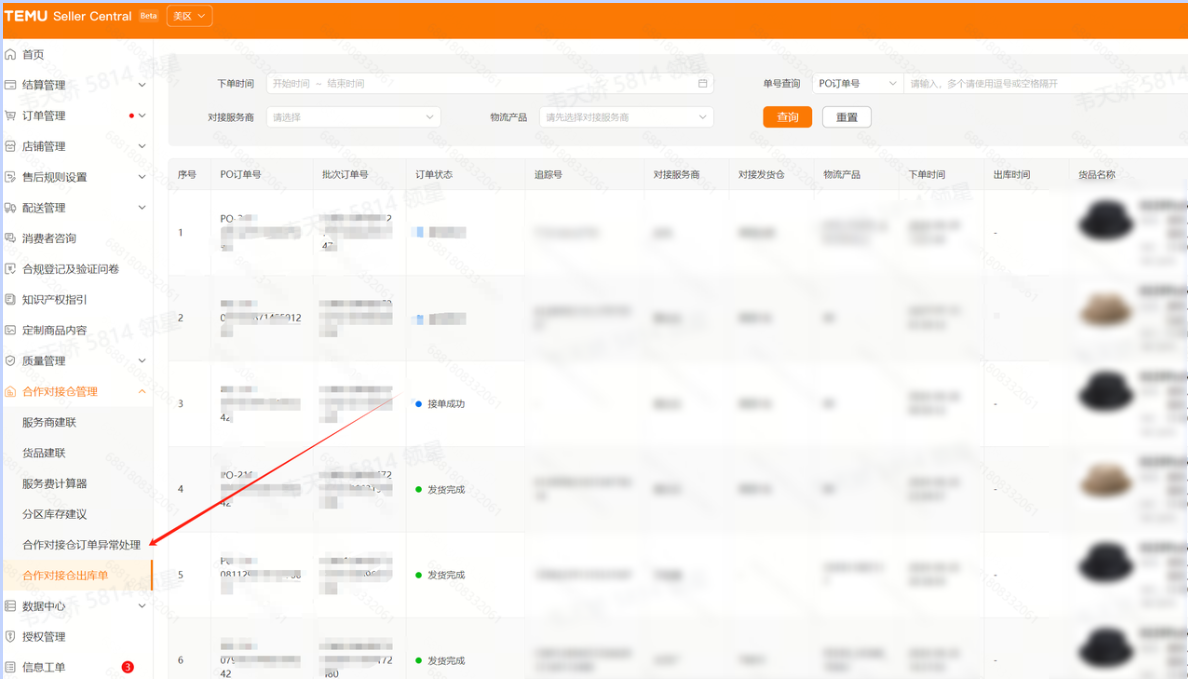
Task: Click the 出库时间 column header
Action: 1011,174
